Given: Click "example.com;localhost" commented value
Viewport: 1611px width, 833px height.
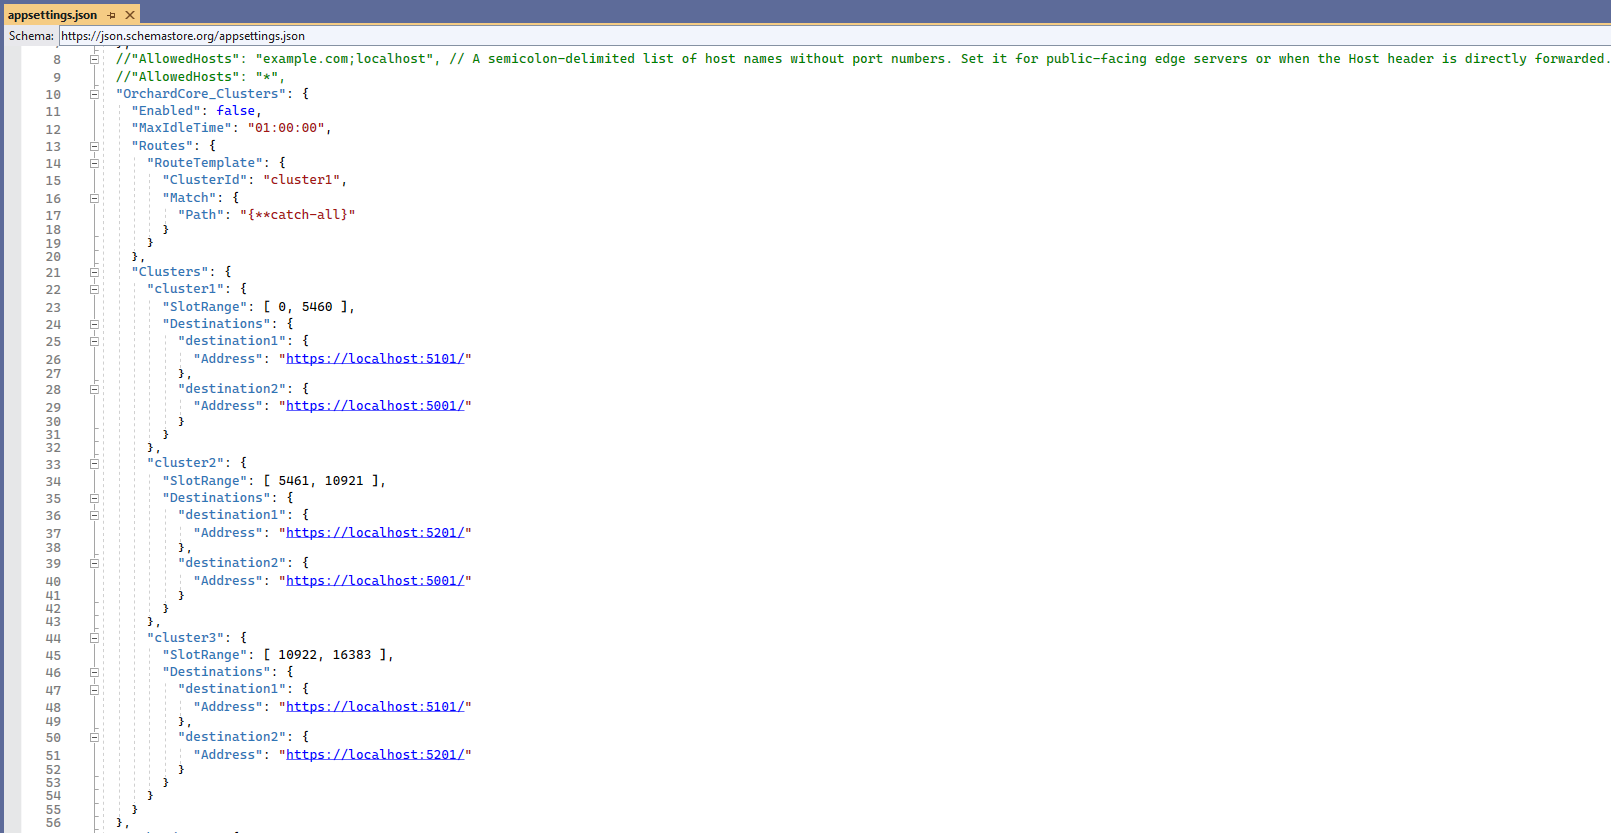Looking at the screenshot, I should tap(344, 59).
